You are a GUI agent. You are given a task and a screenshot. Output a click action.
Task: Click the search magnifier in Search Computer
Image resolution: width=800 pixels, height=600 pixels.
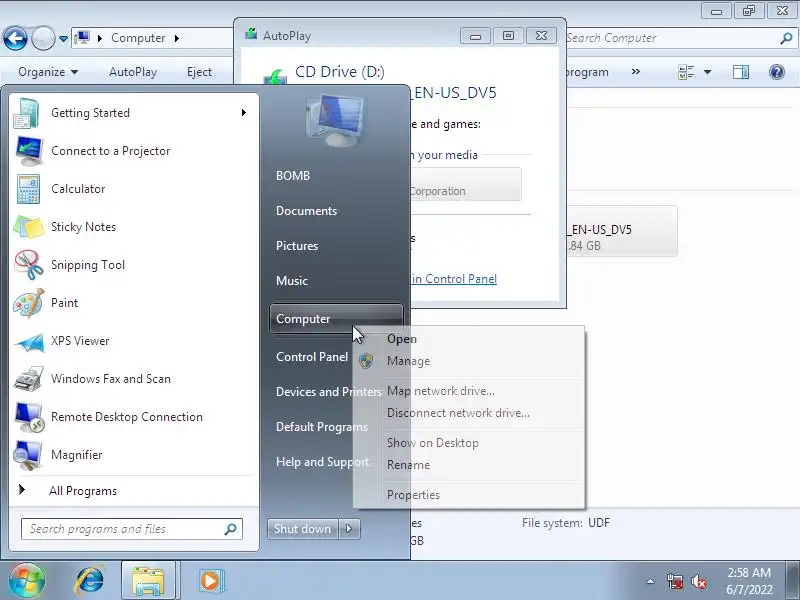pyautogui.click(x=786, y=38)
